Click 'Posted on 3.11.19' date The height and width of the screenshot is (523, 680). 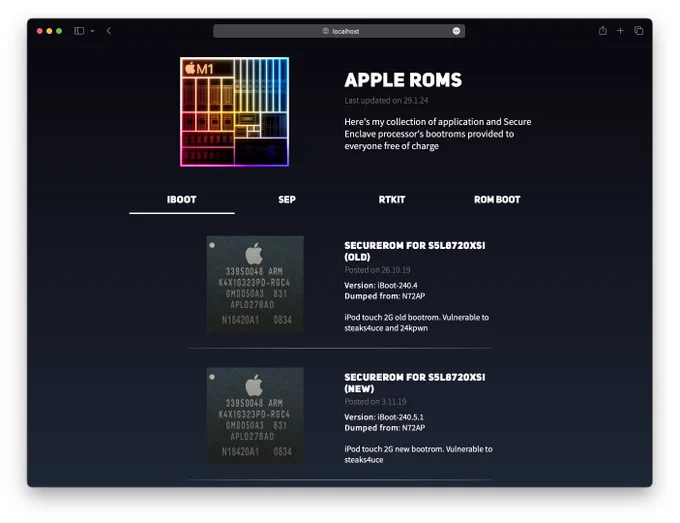376,402
